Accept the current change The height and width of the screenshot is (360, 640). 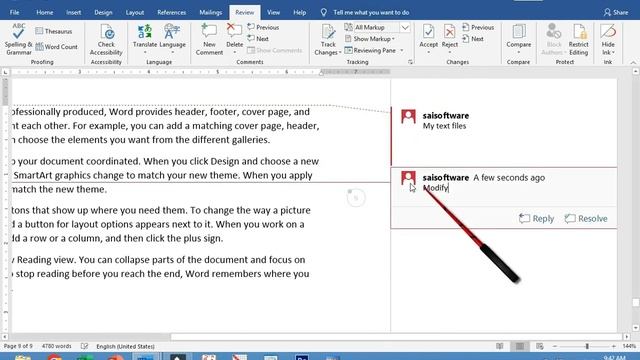click(428, 35)
